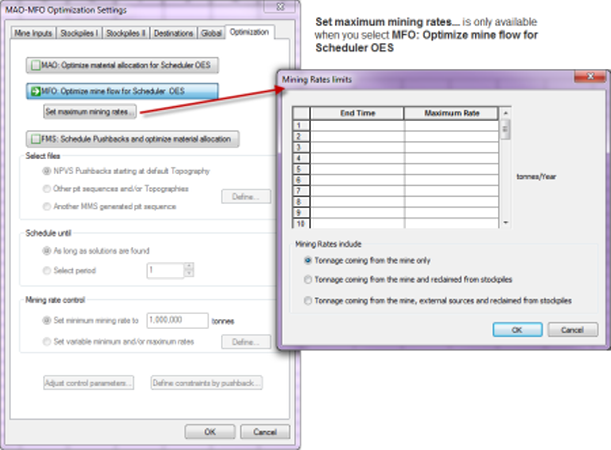Screen dimensions: 611x450
Task: Close the Mining Rates limits dialog
Action: click(587, 79)
